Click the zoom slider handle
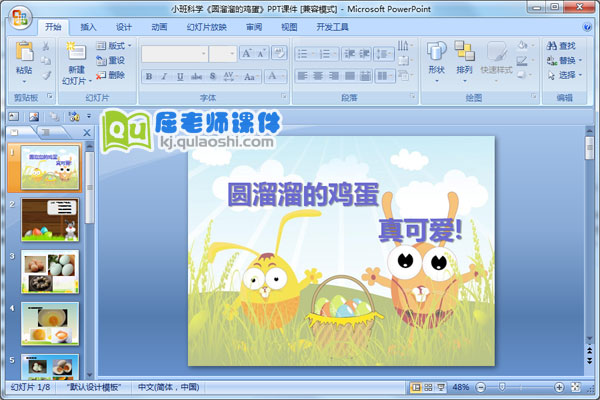The width and height of the screenshot is (600, 400). [x=502, y=387]
